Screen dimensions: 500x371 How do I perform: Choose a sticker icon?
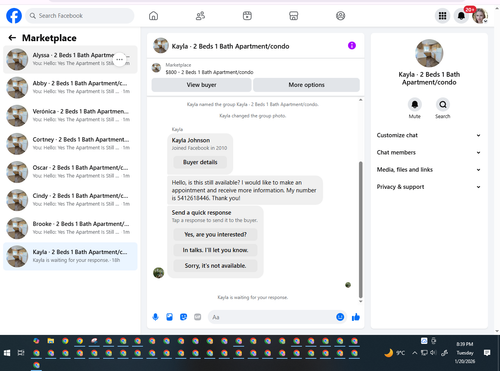(183, 317)
